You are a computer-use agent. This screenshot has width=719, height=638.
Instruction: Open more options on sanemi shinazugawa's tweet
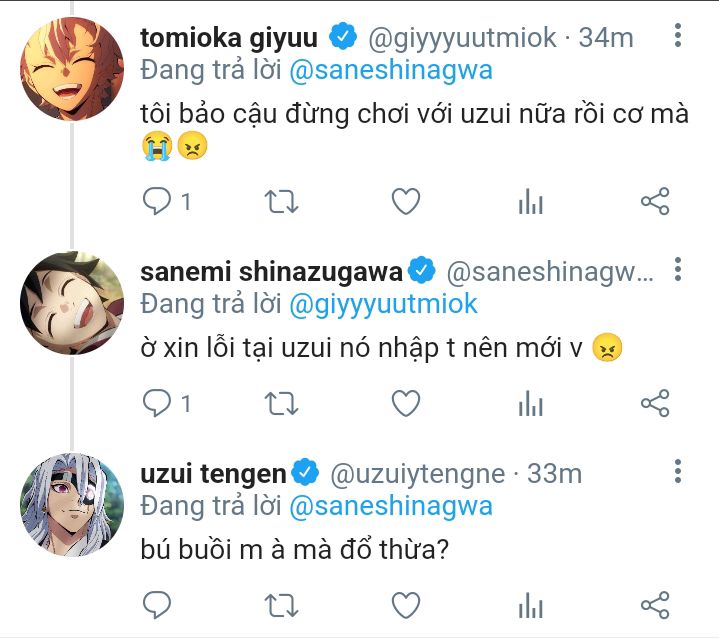678,270
